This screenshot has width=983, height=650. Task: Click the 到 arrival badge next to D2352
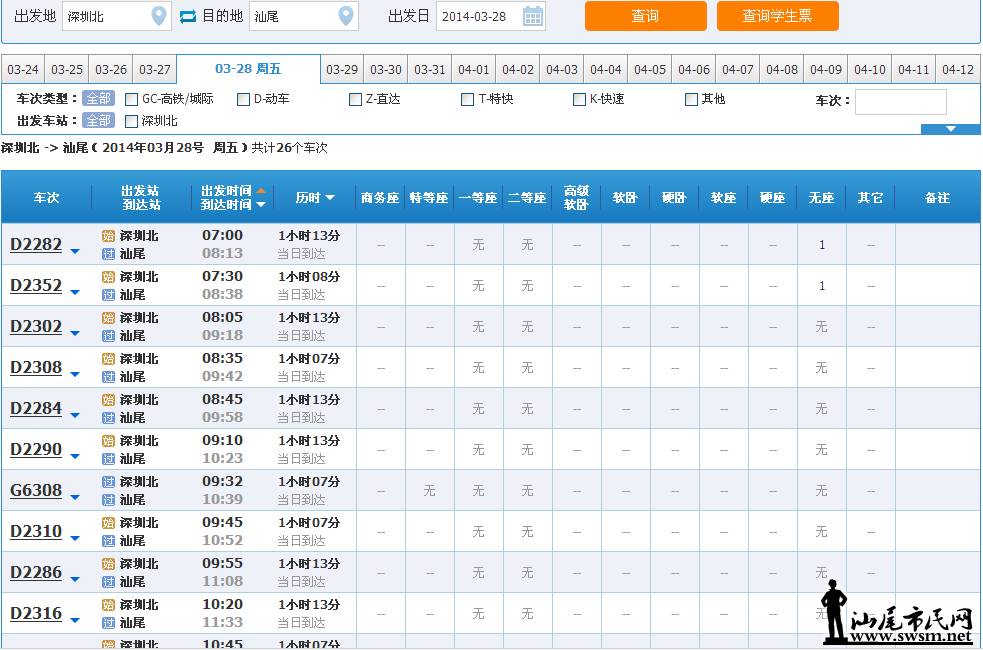coord(108,294)
